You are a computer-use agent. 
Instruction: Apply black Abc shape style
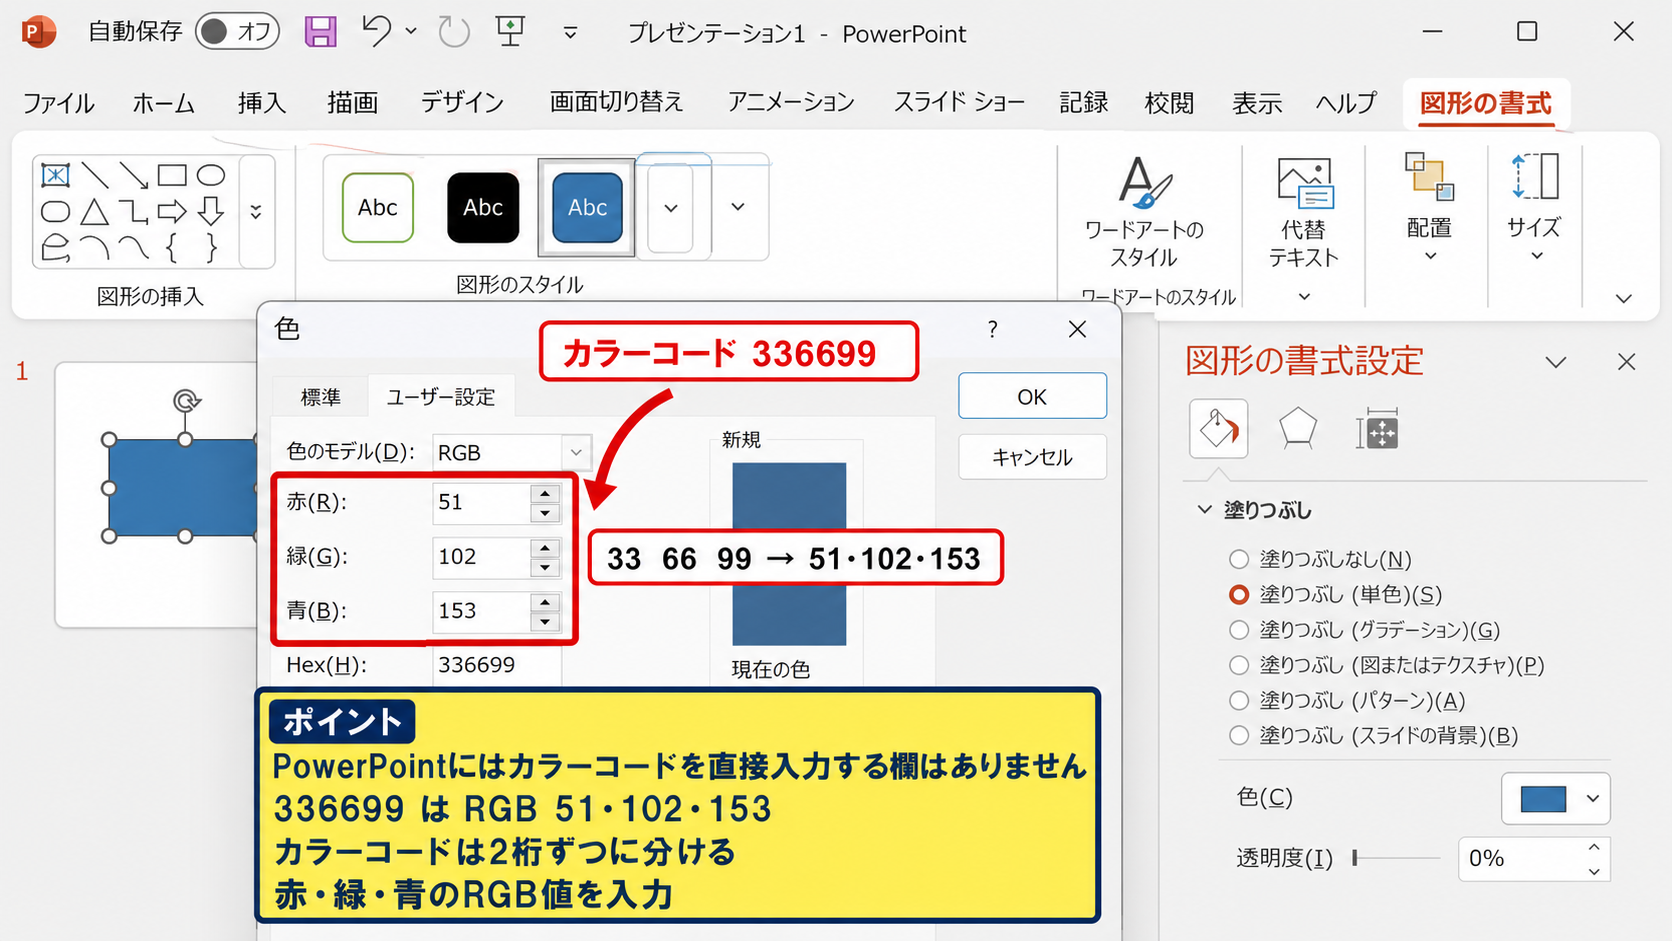tap(483, 207)
